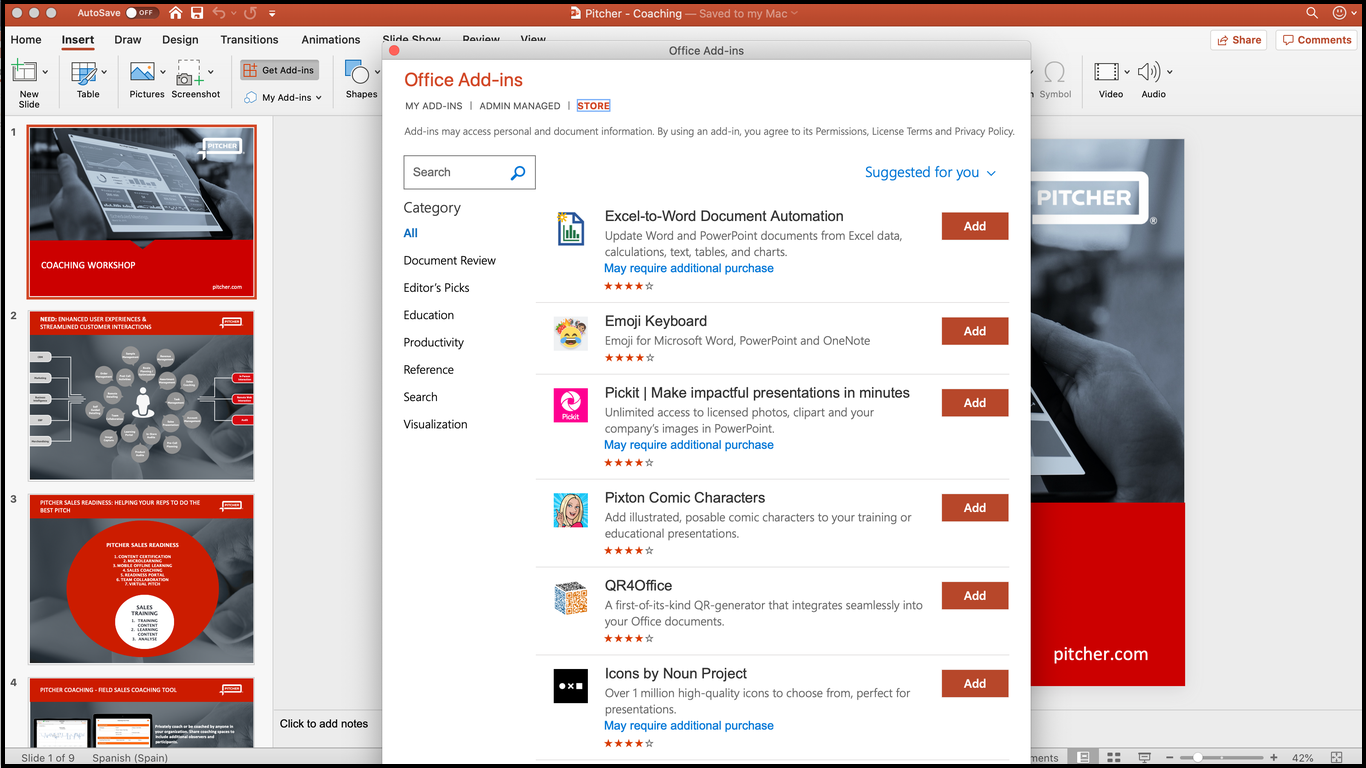Click the Home icon in title bar
1366x768 pixels.
(176, 13)
